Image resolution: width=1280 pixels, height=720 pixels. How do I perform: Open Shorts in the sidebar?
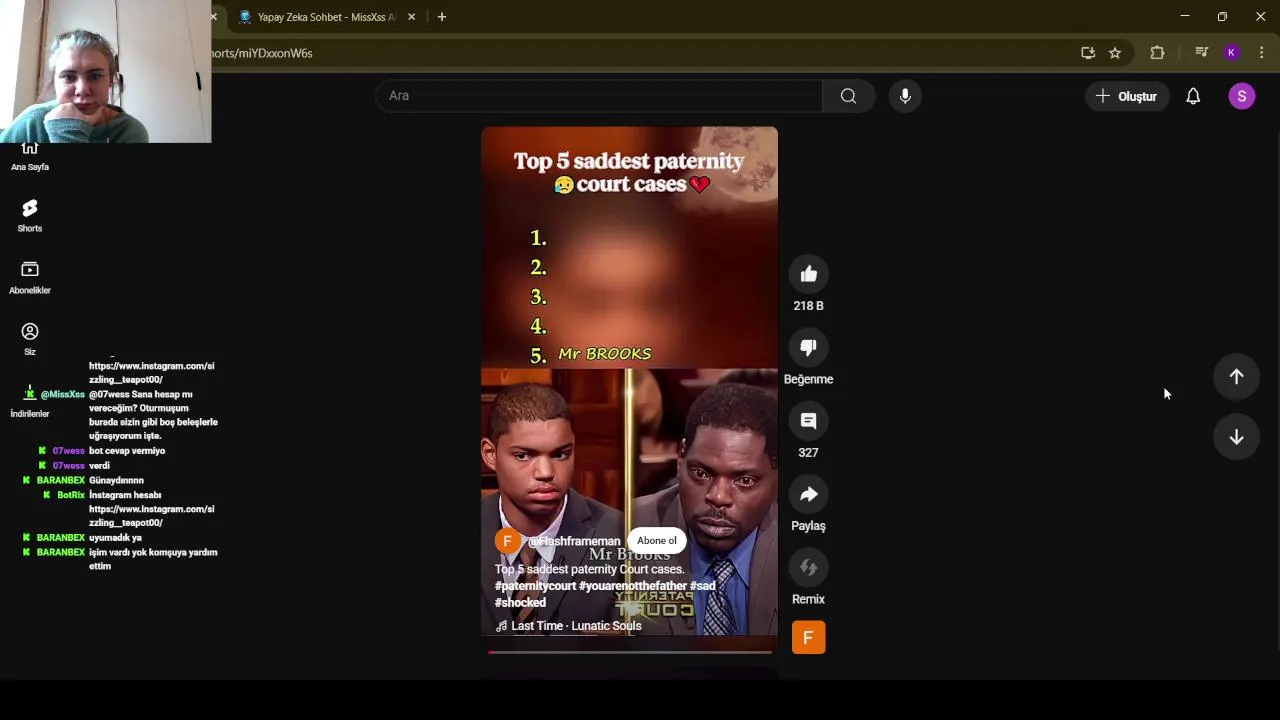pyautogui.click(x=30, y=215)
